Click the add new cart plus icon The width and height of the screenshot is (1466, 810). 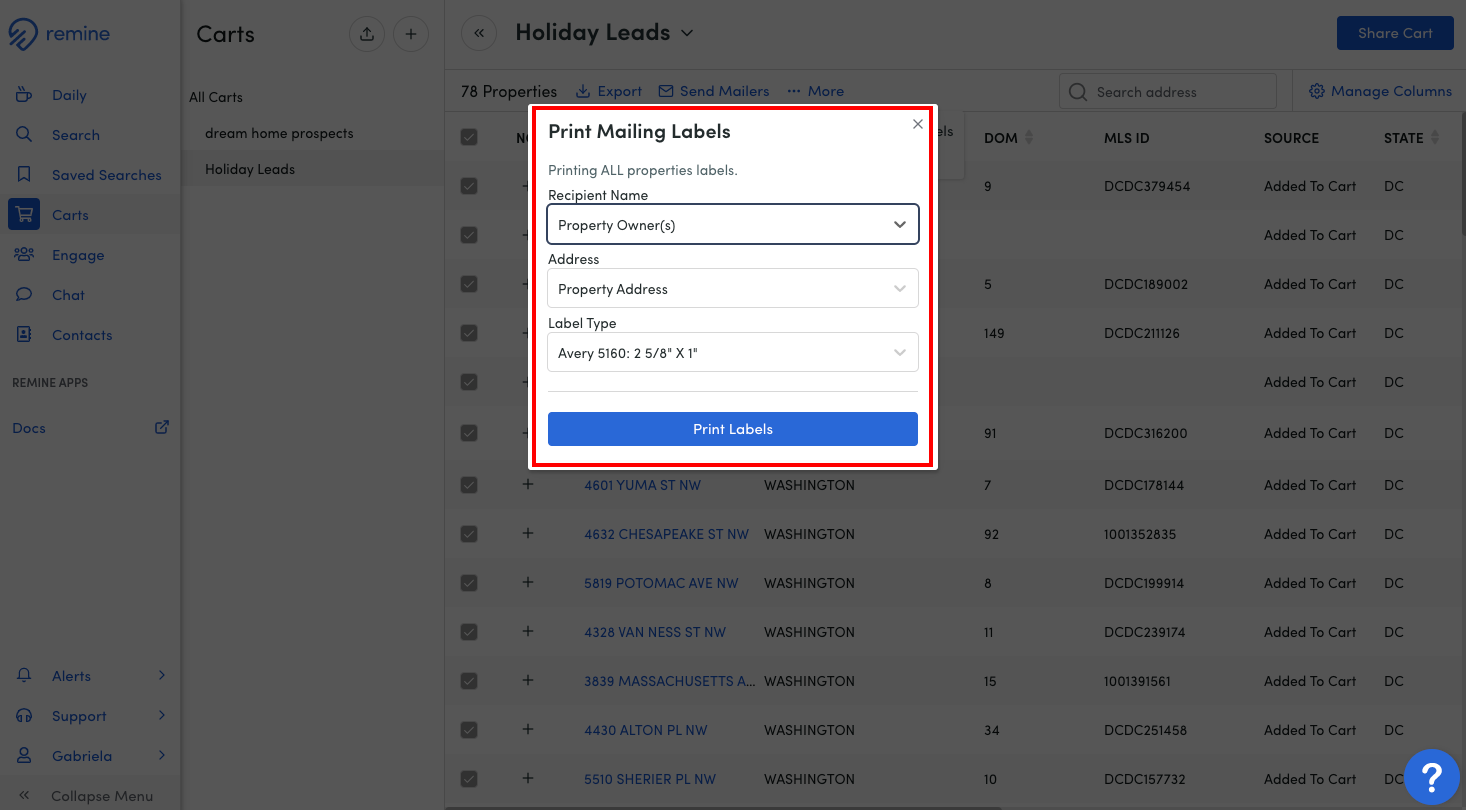410,34
